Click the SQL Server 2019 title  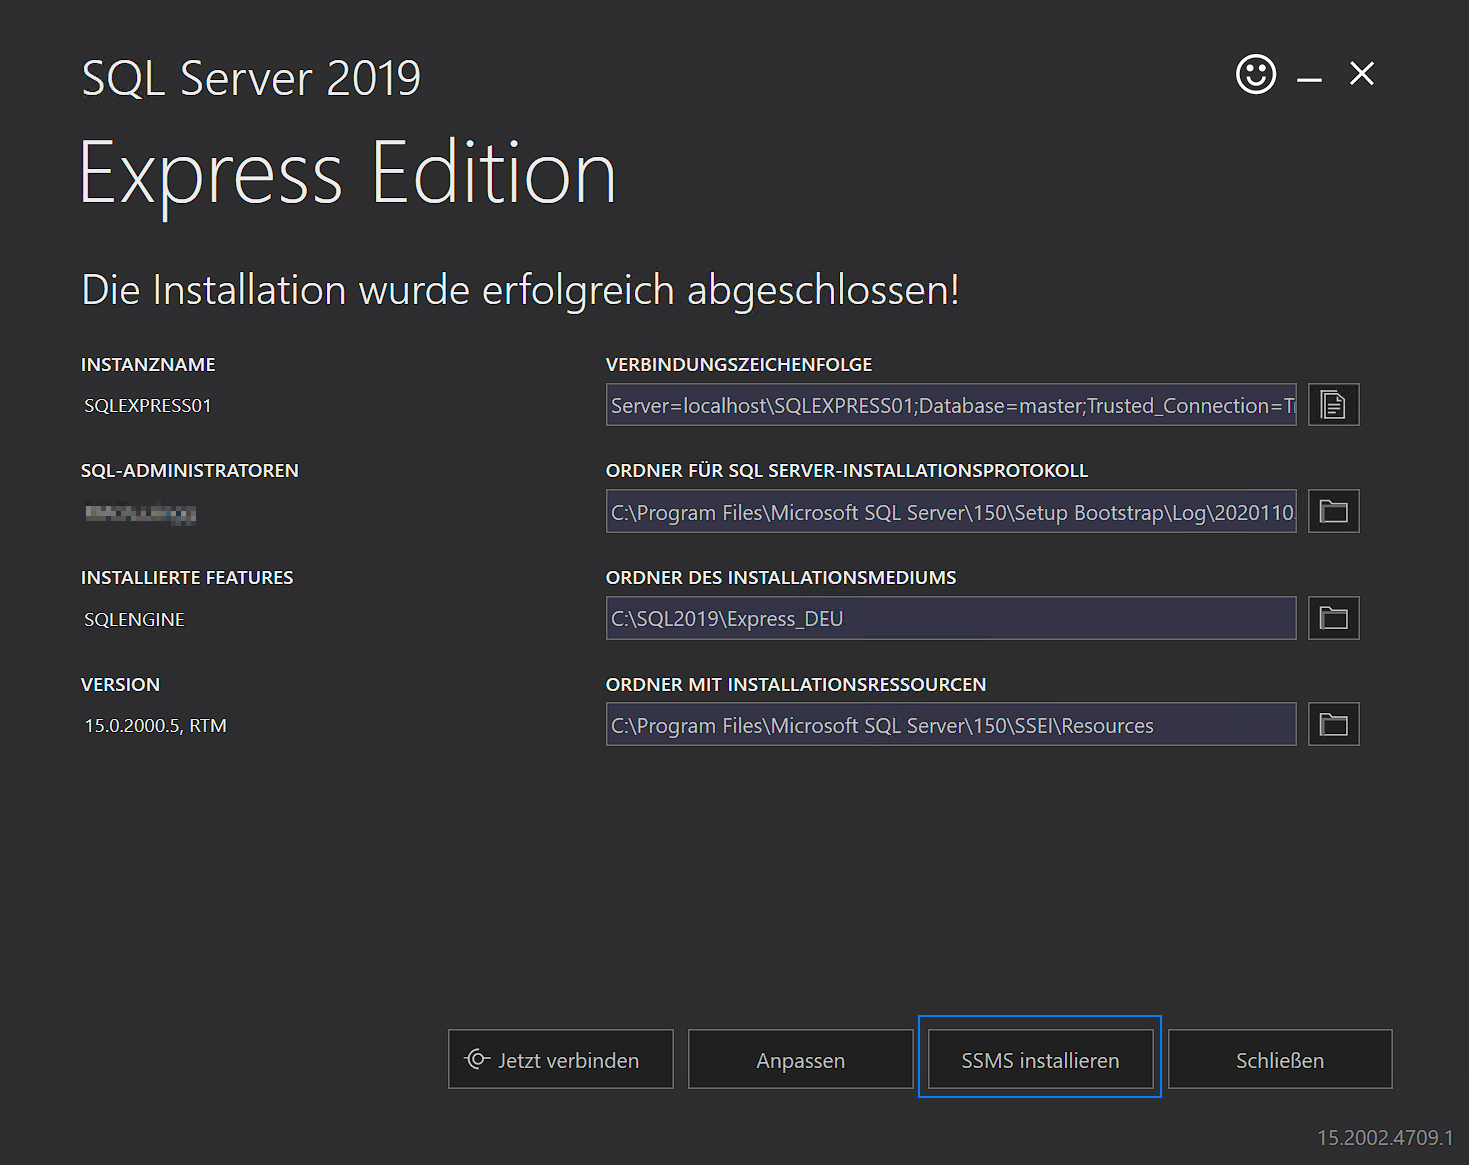pyautogui.click(x=251, y=78)
